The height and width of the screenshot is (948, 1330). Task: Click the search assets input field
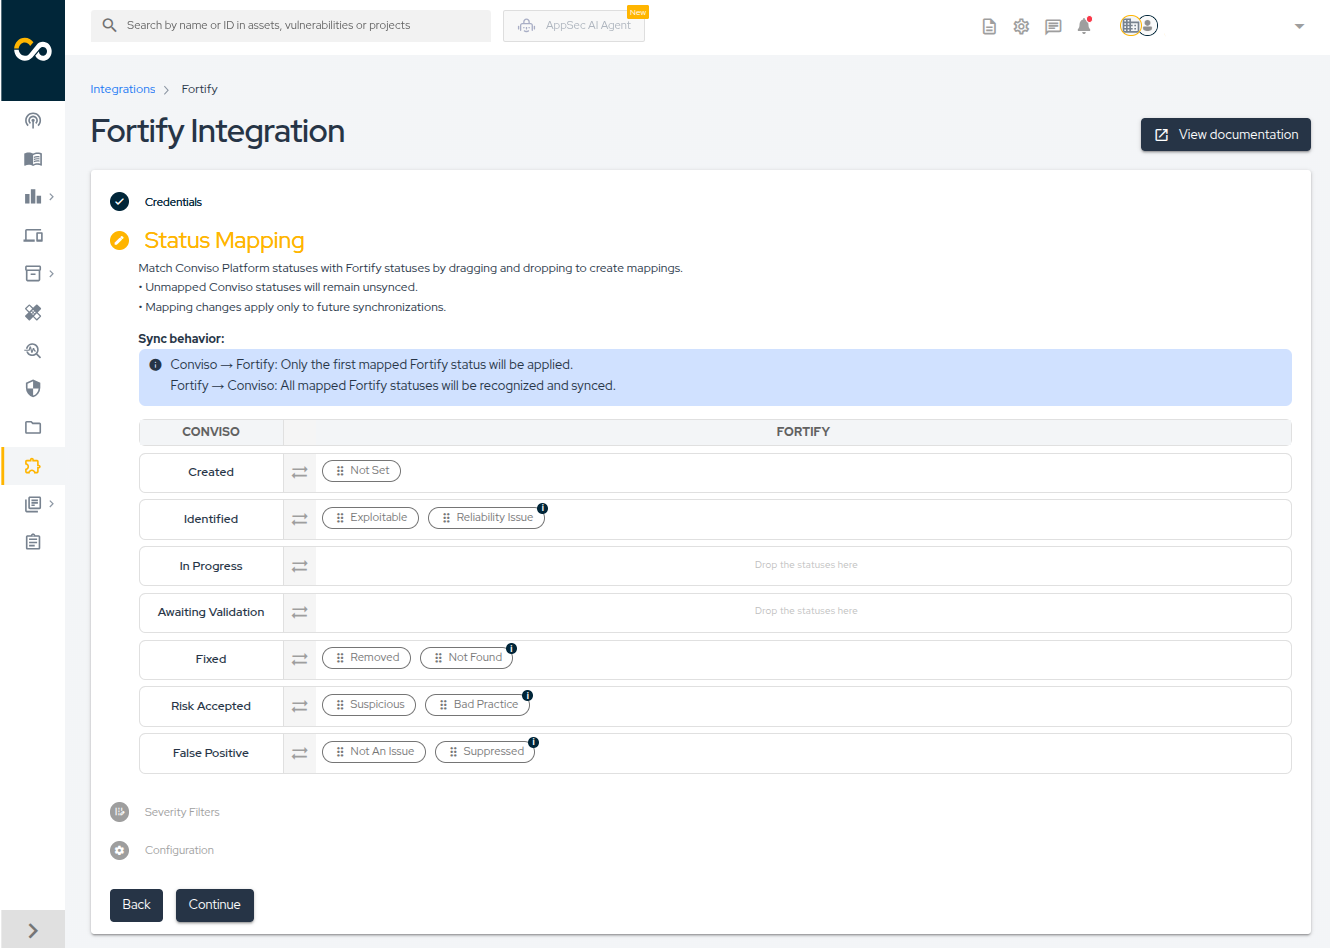pyautogui.click(x=300, y=26)
